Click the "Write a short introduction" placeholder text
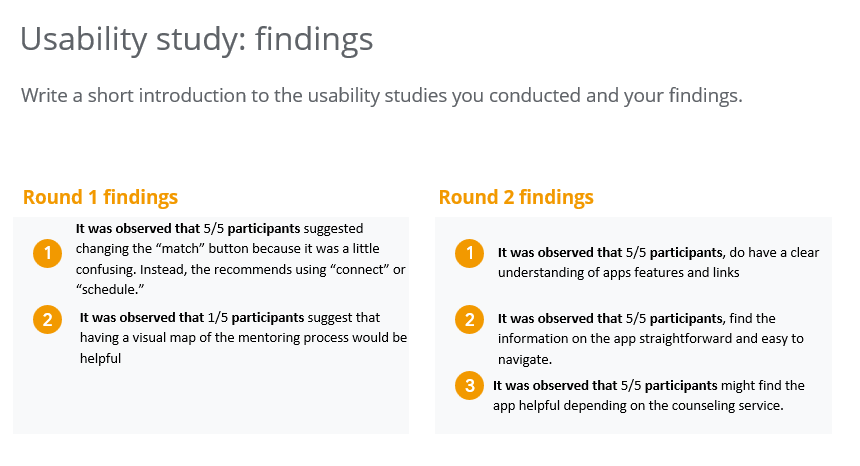 (x=381, y=97)
